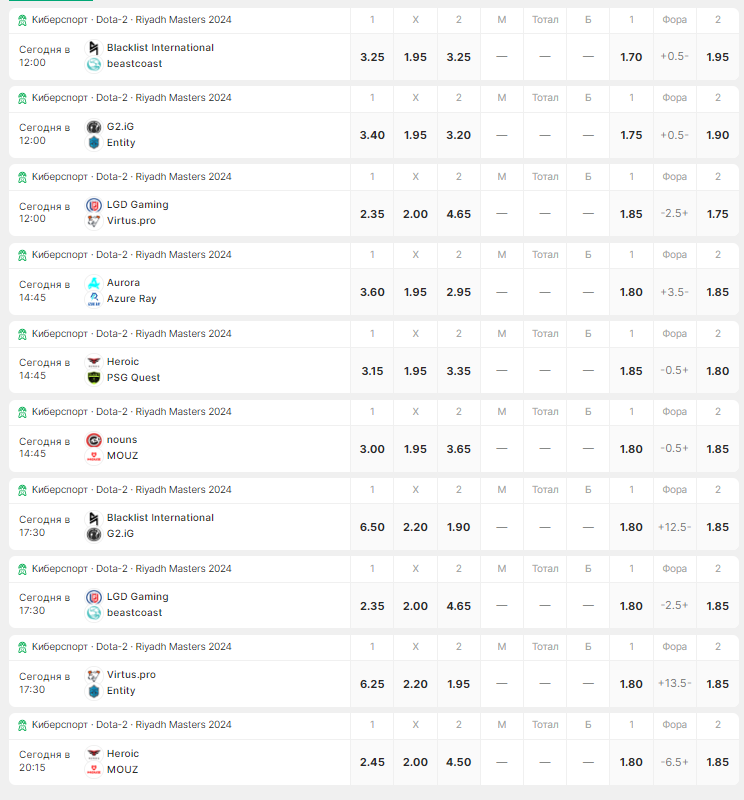Click Virtus.pro logo in the Virtus.pro vs Entity match
Screen dimensions: 744x800
94,675
